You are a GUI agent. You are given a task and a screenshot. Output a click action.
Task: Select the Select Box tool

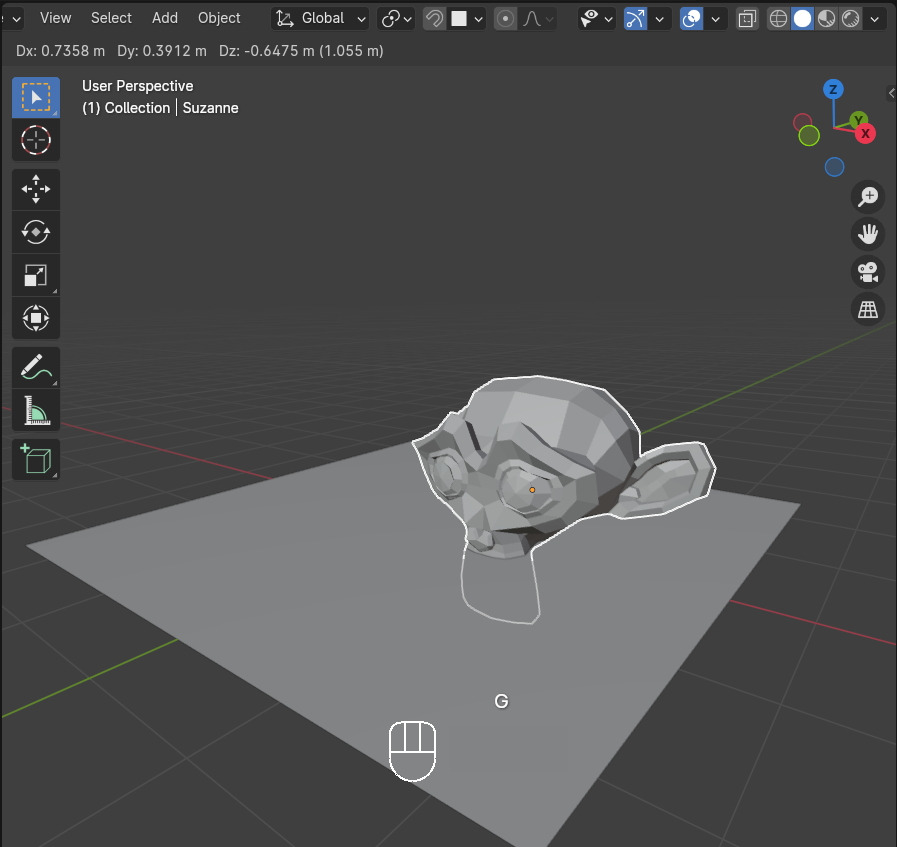(35, 97)
